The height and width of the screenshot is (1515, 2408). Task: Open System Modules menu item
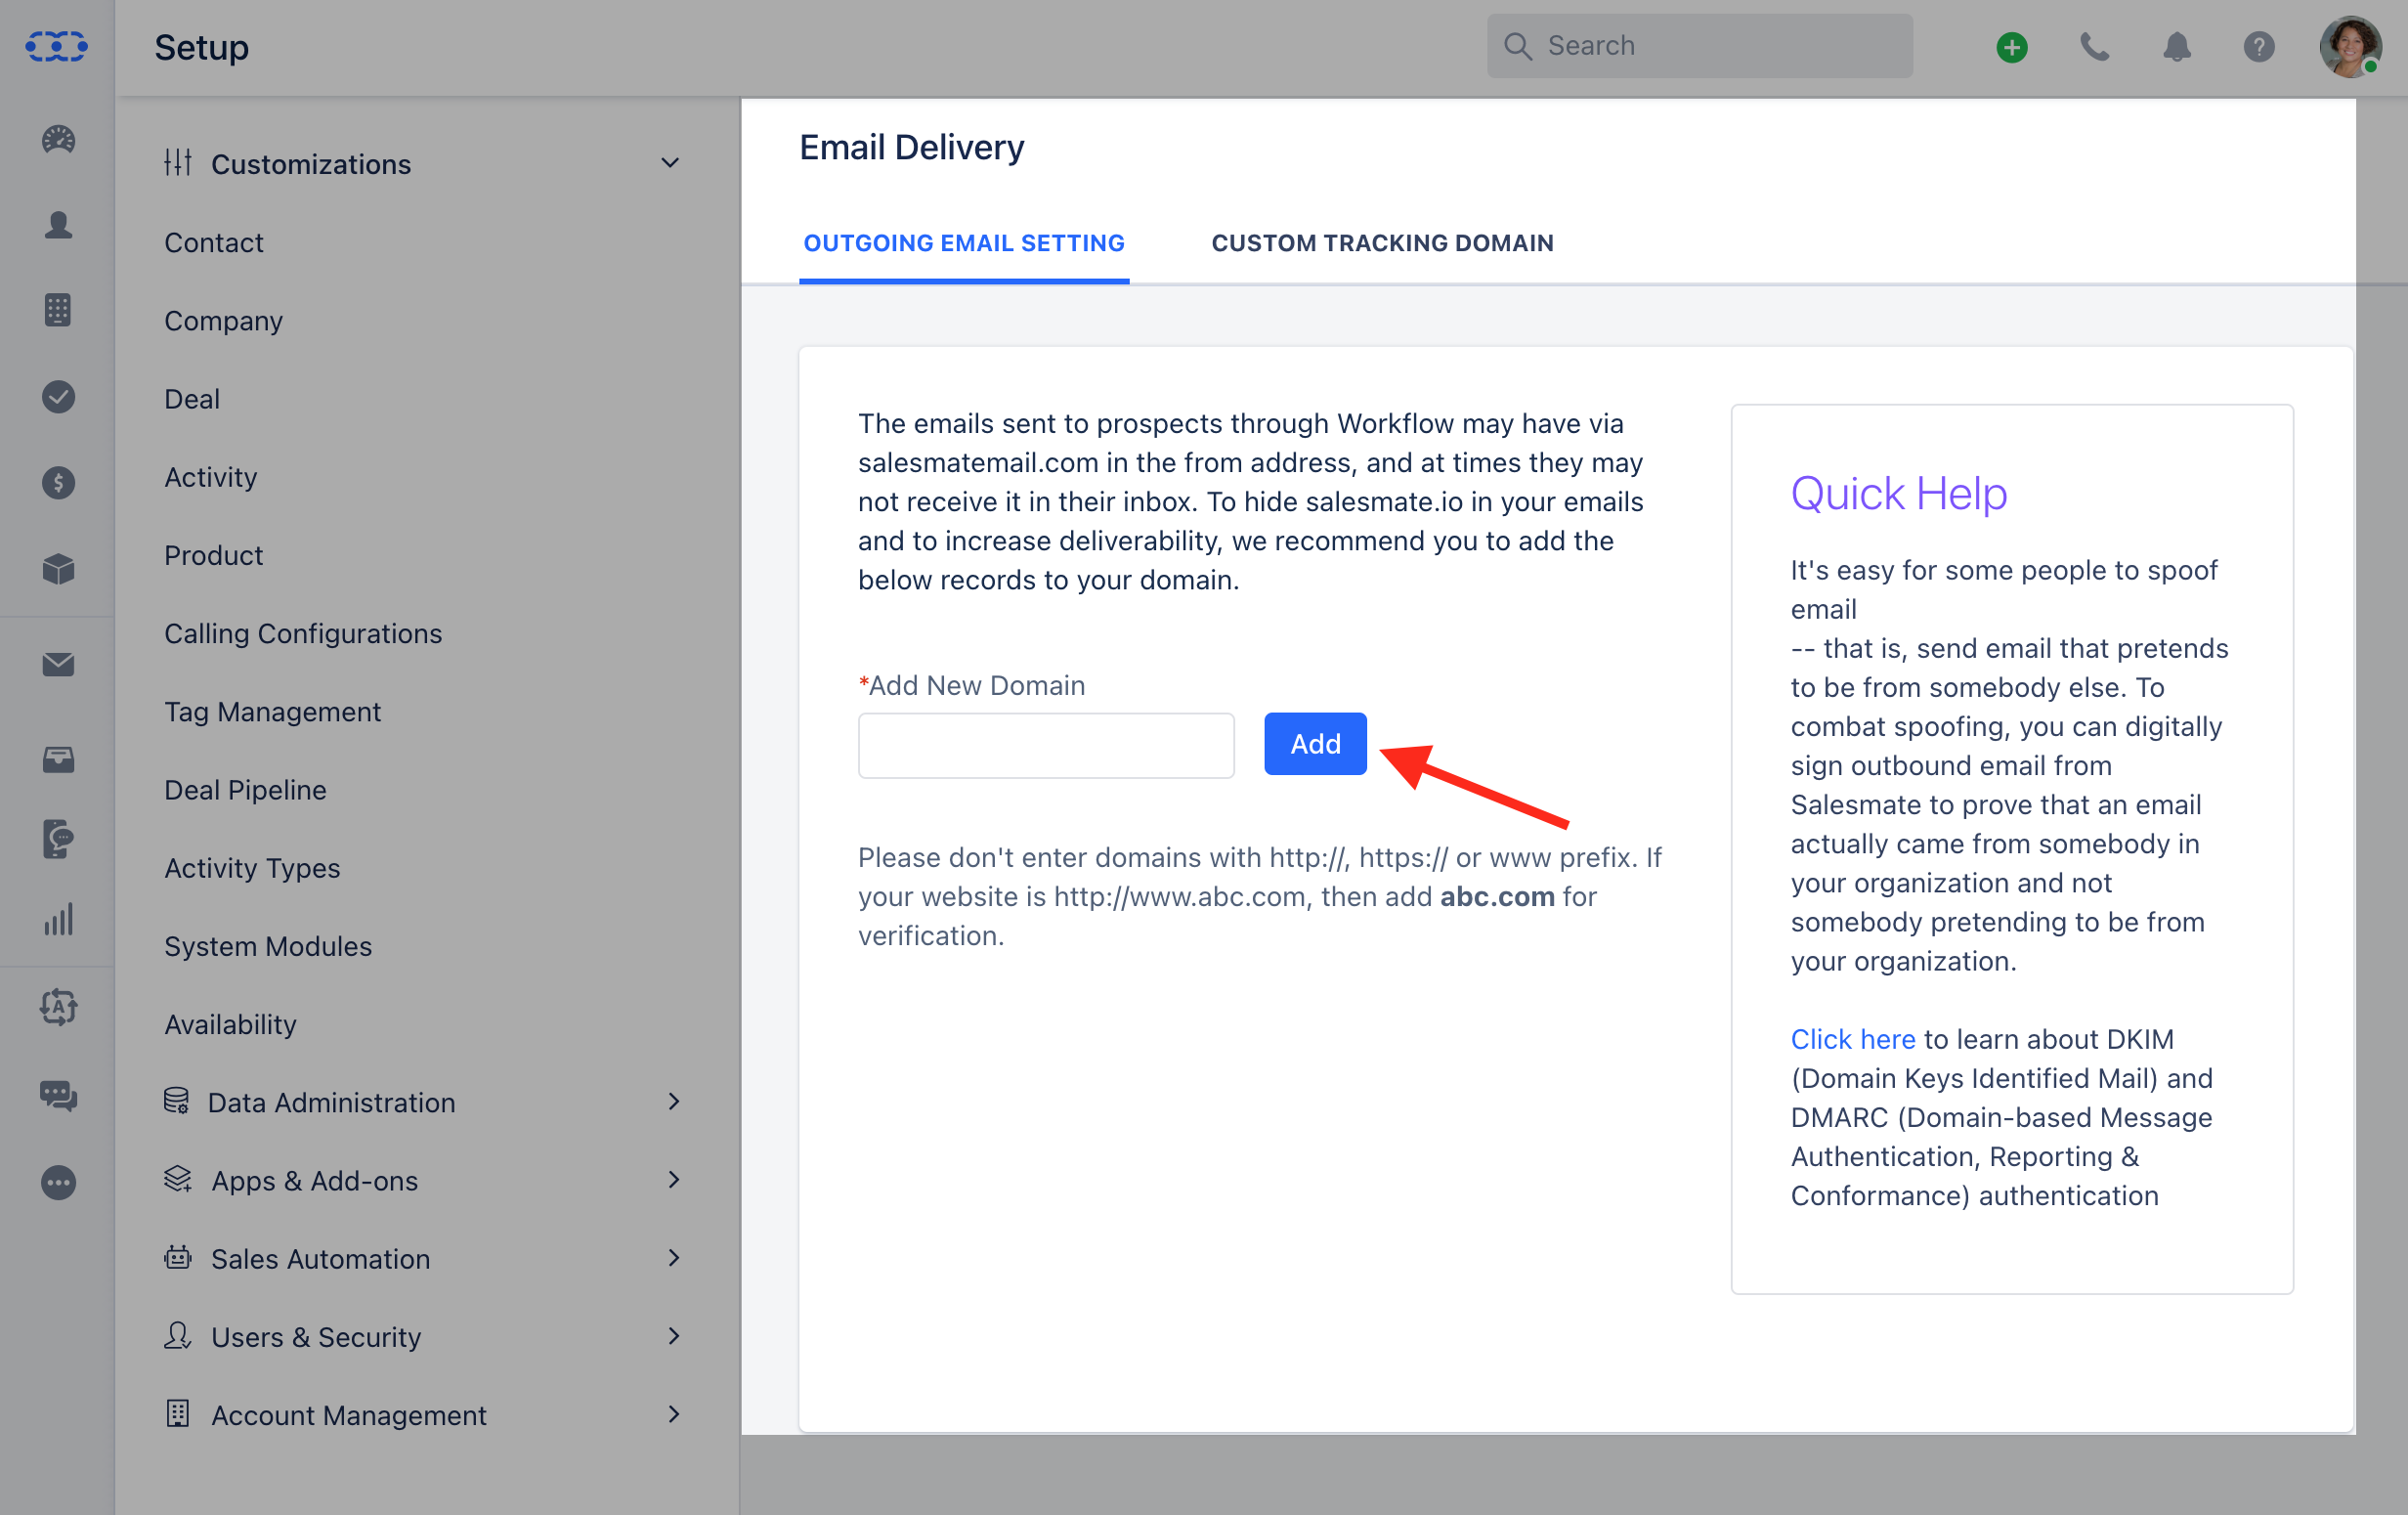(x=268, y=945)
